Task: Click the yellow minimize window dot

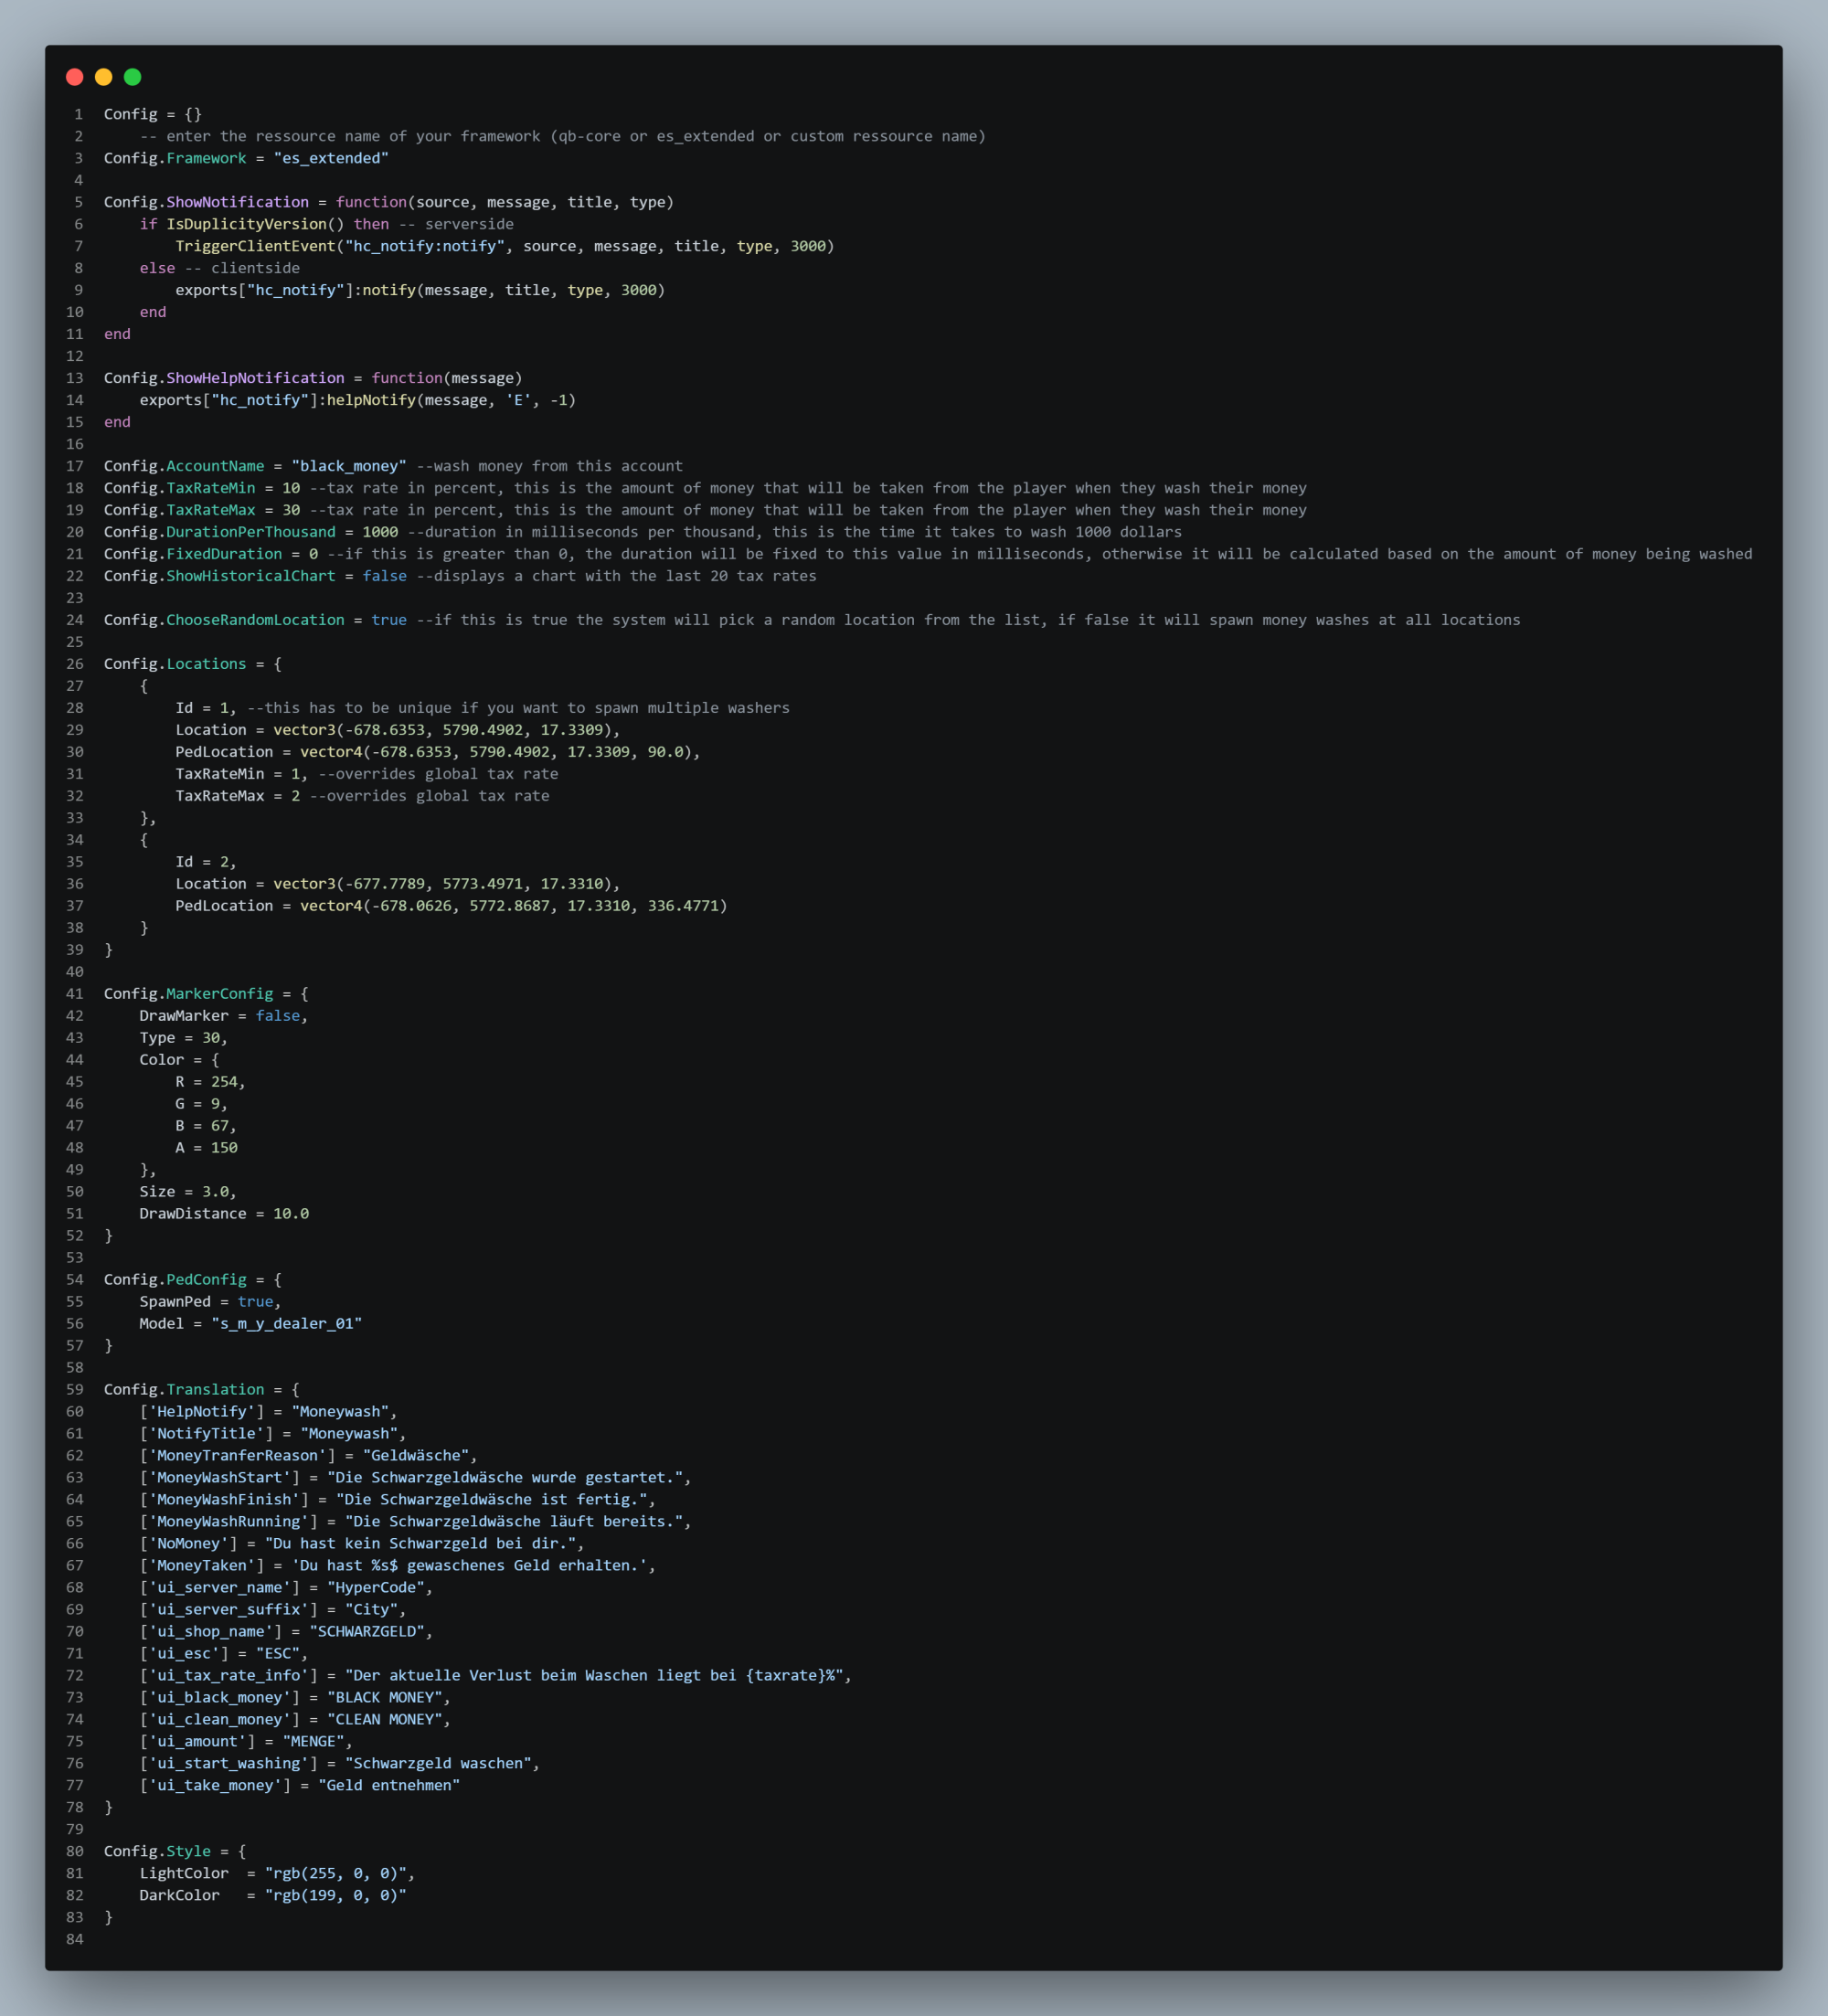Action: (103, 77)
